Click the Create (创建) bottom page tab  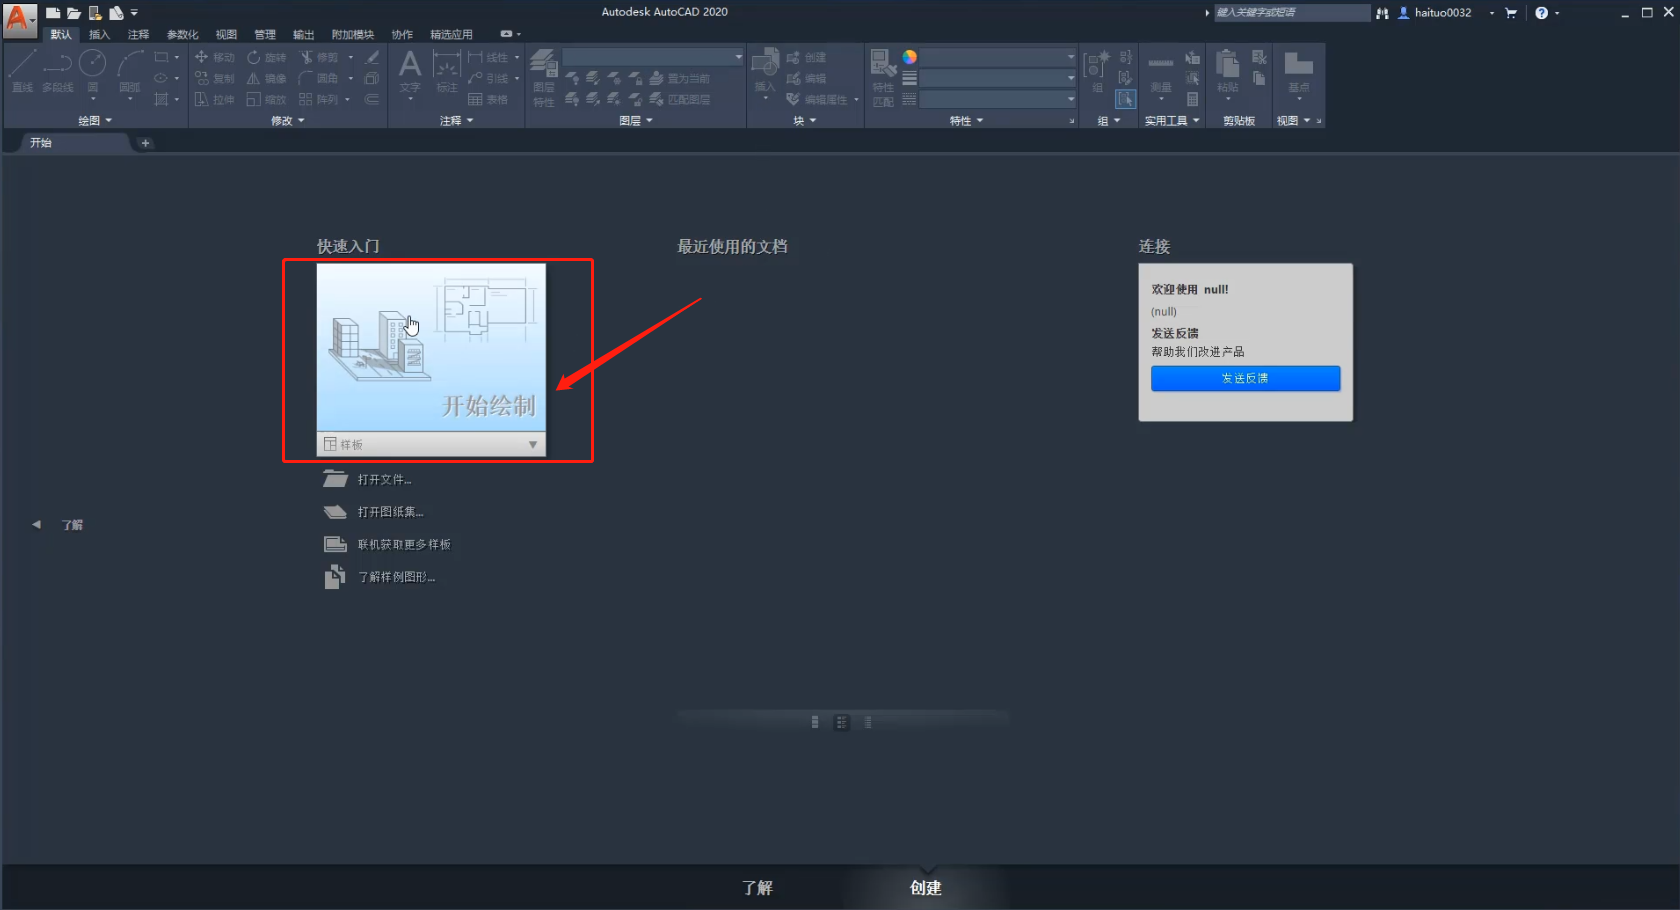pyautogui.click(x=925, y=888)
